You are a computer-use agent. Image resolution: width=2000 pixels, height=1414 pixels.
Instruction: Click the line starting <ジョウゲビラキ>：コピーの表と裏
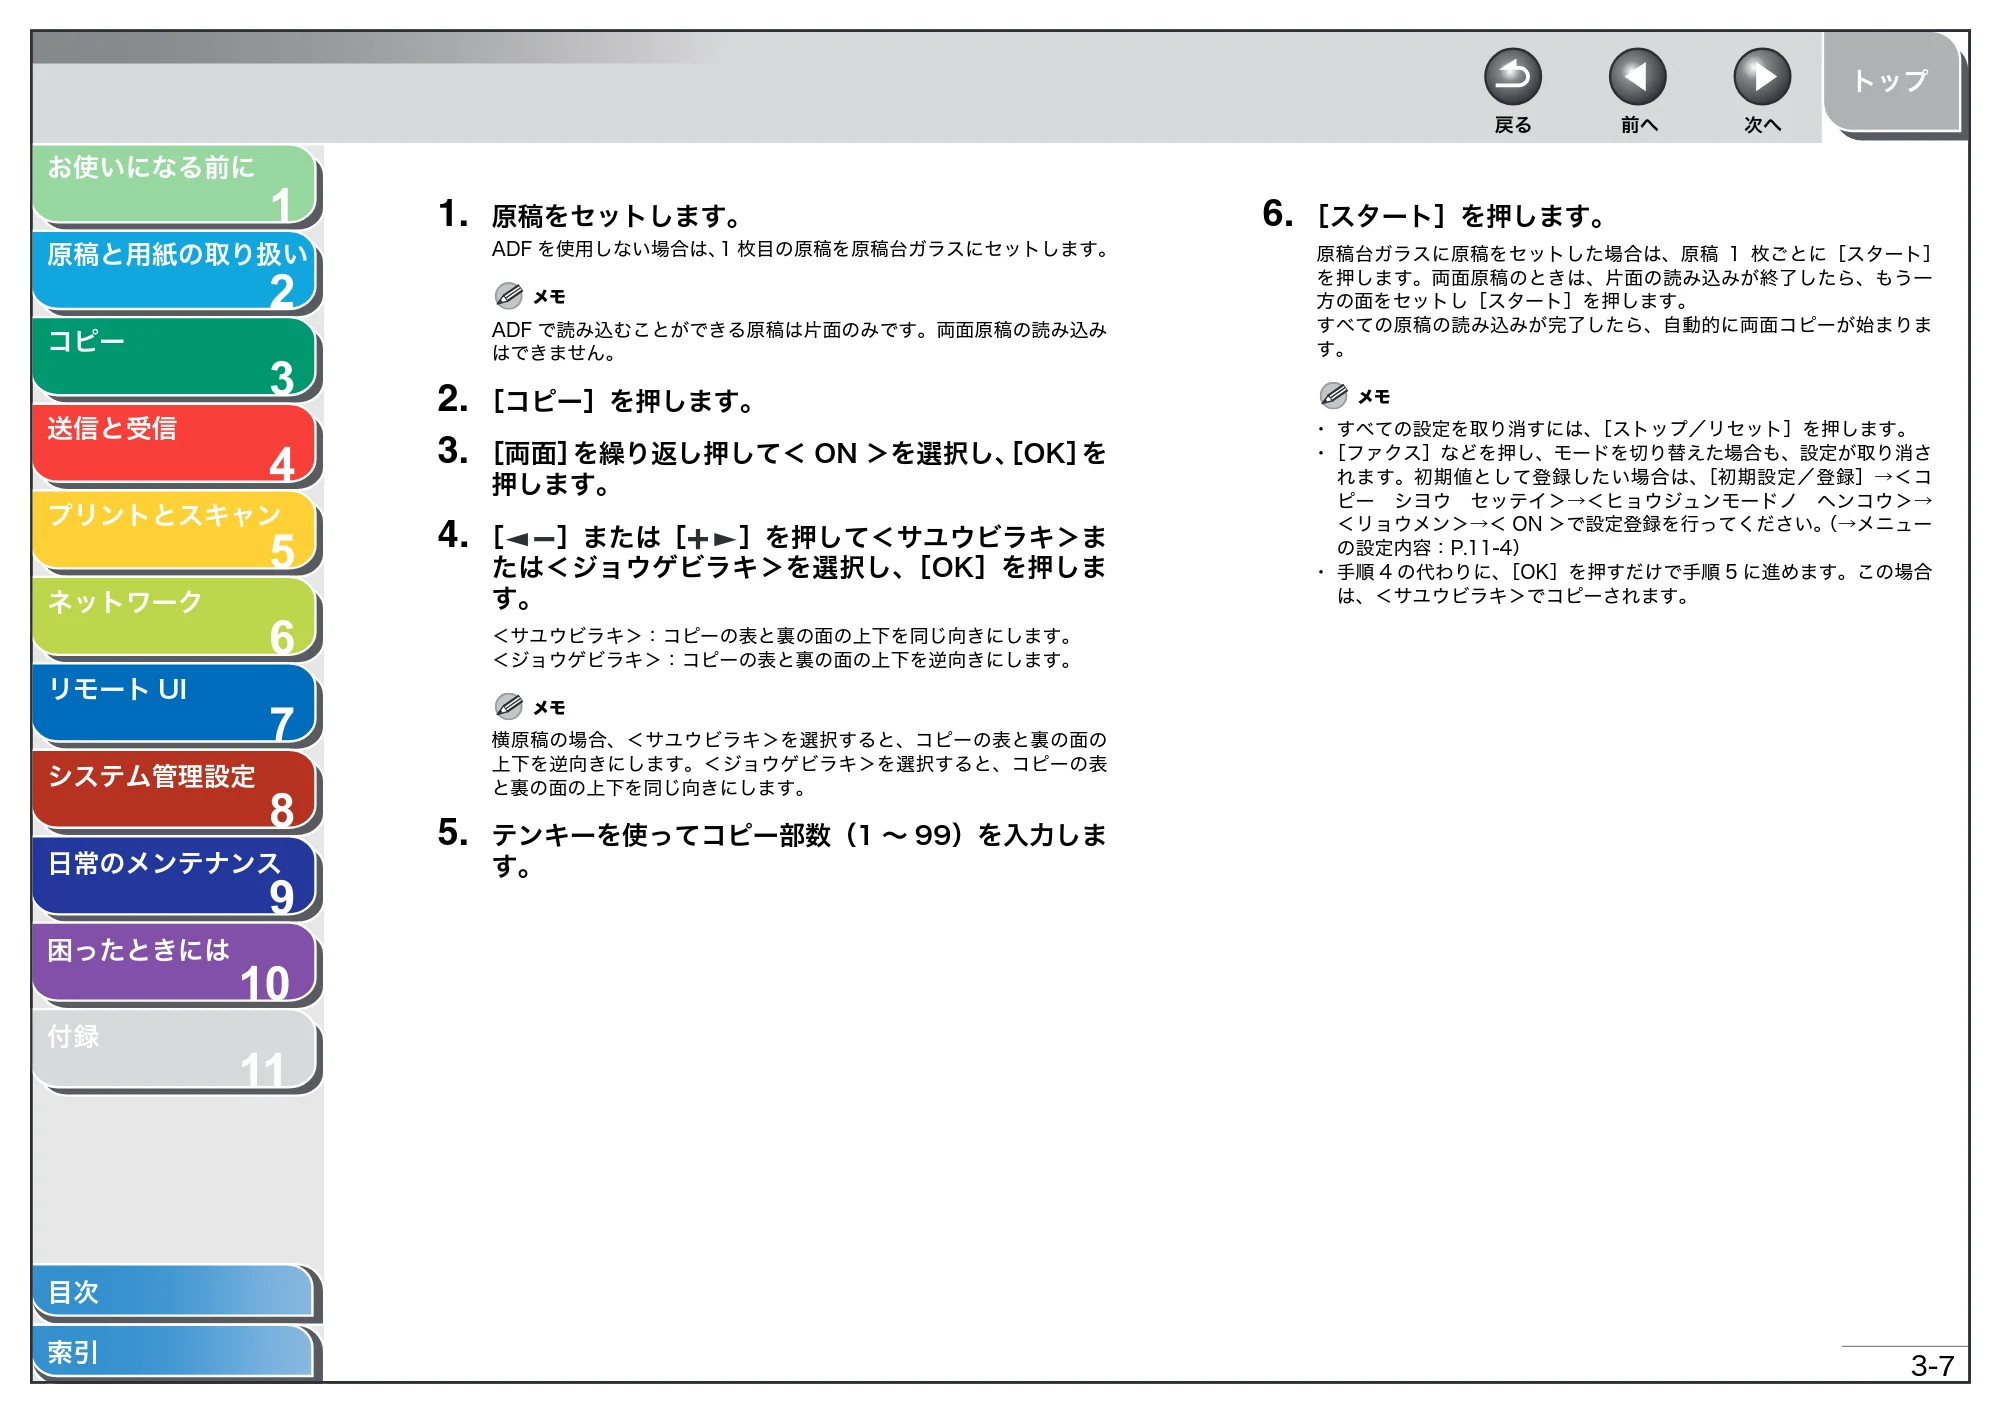point(783,660)
